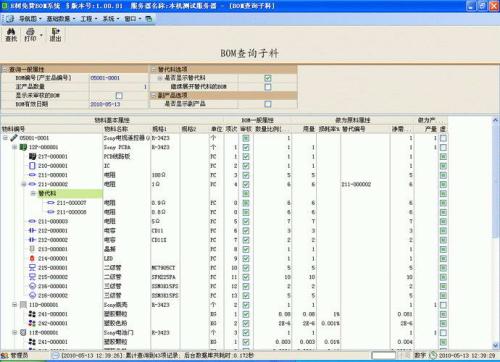The image size is (500, 362).
Task: Toggle the 是否显示替代料 checkbox
Action: click(x=268, y=78)
